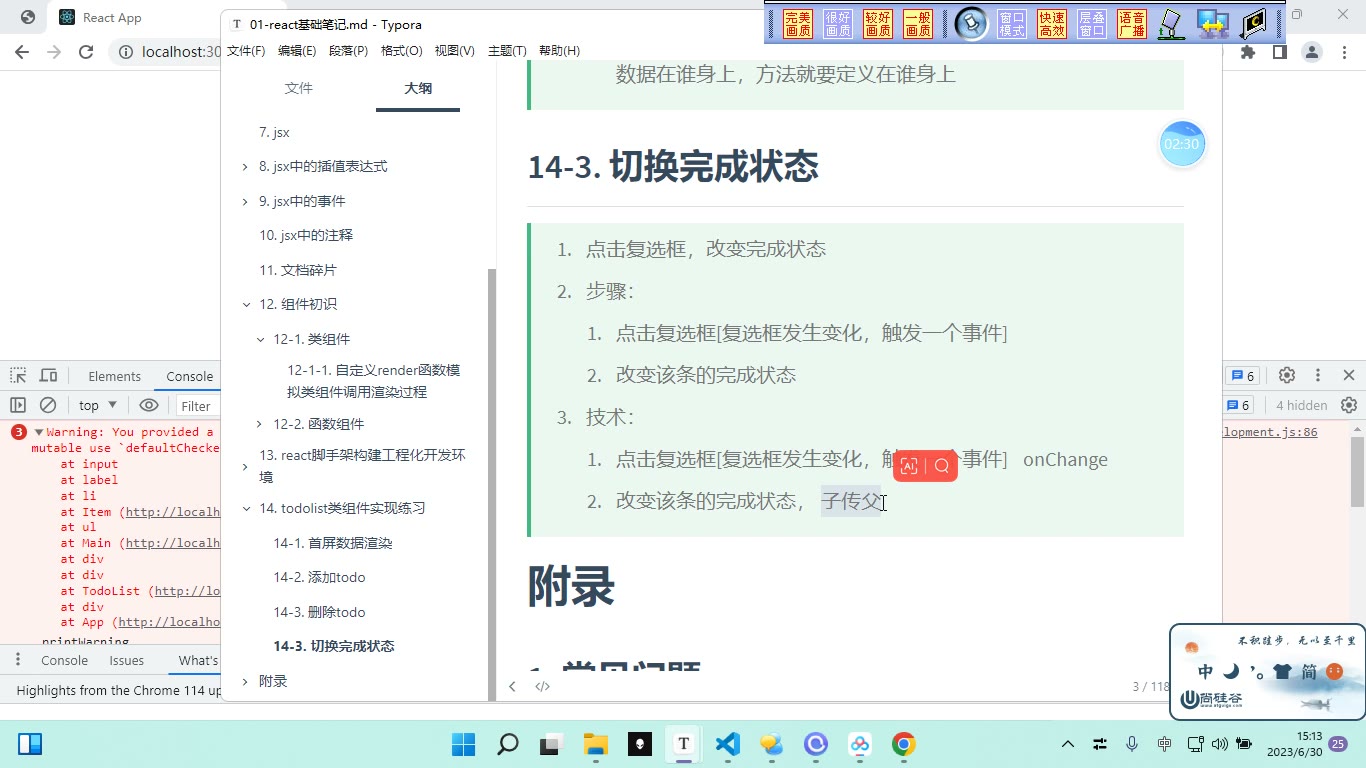
Task: Open the 语音广播 voice broadcast
Action: point(1132,24)
